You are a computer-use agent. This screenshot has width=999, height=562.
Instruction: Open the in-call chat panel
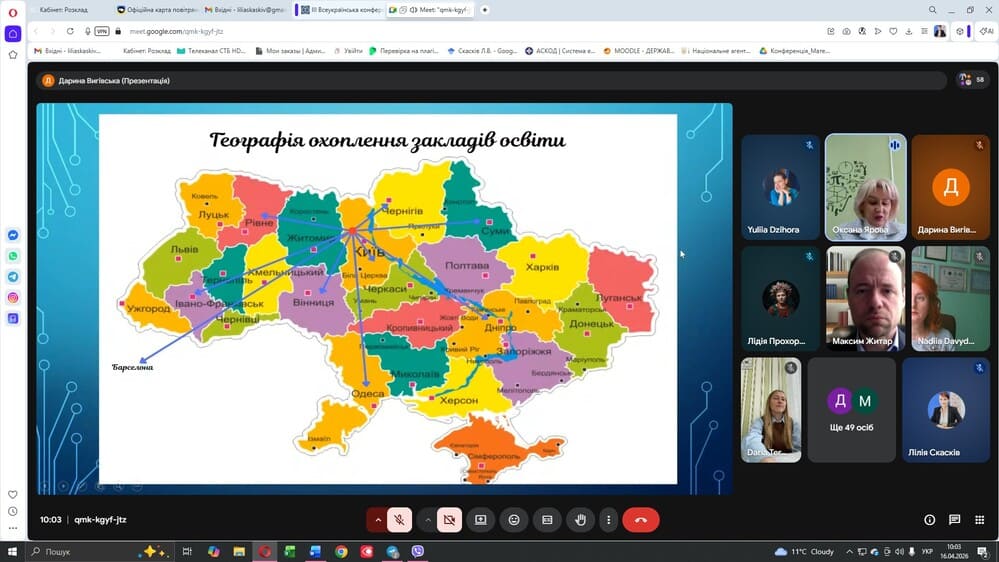(x=955, y=520)
